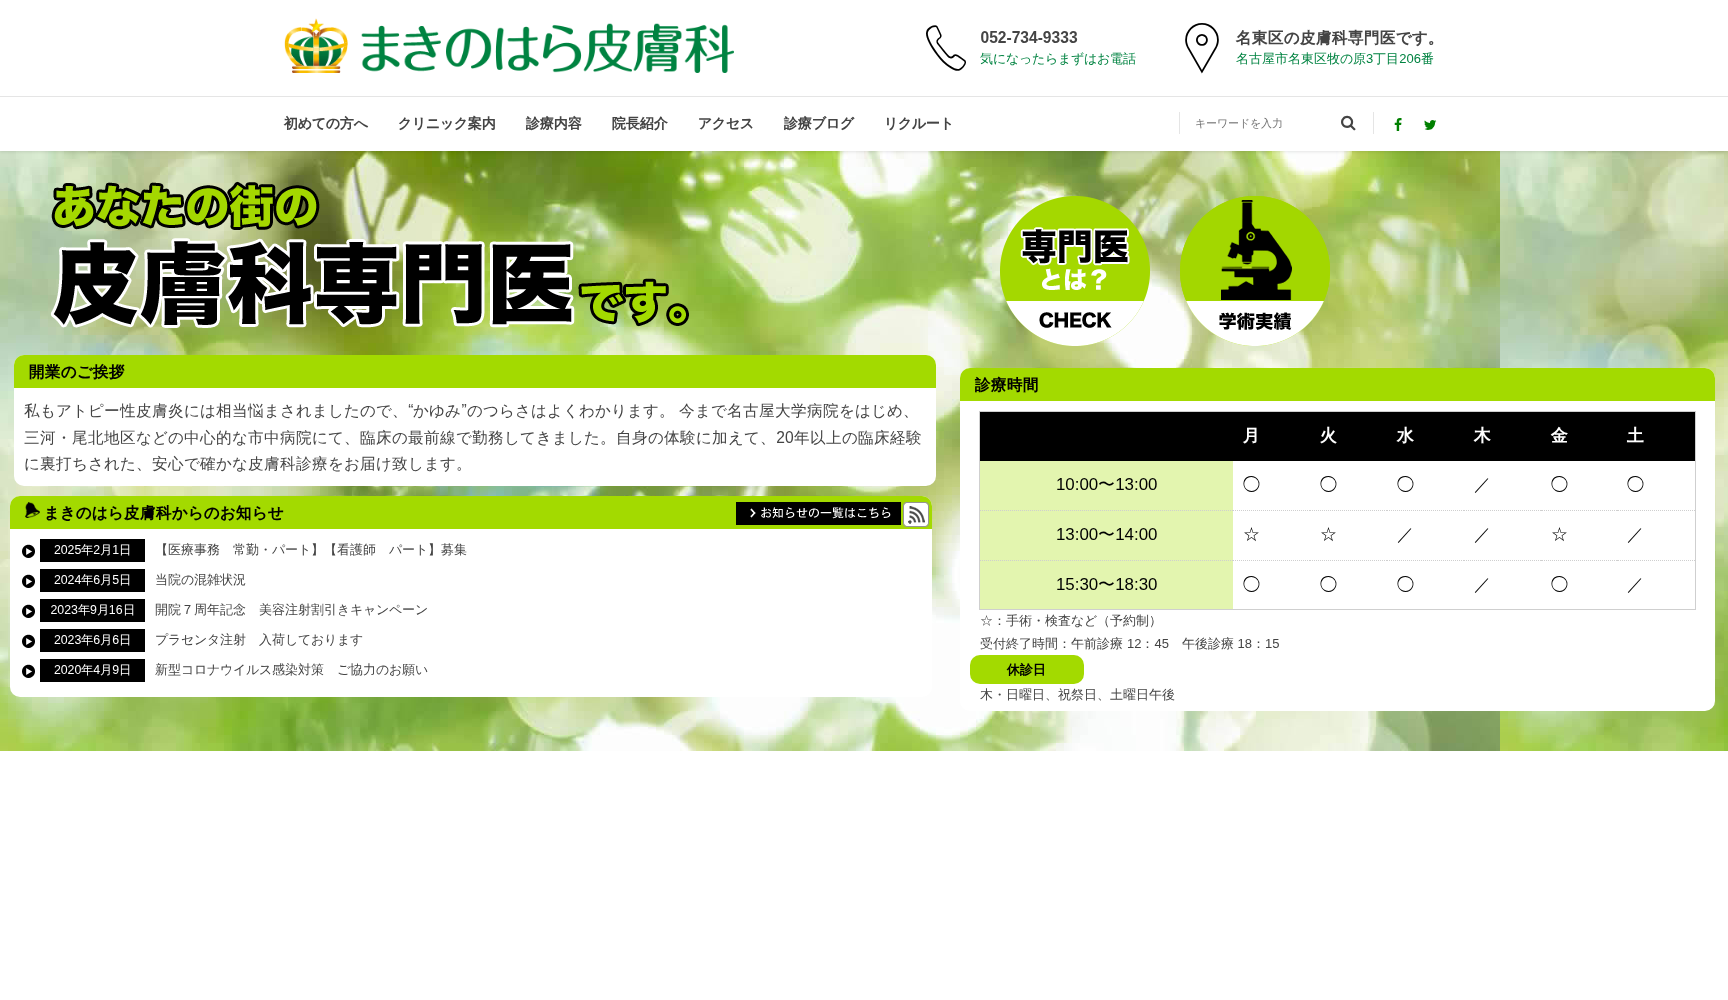The image size is (1728, 1000).
Task: Click the search magnifier icon
Action: 1348,123
